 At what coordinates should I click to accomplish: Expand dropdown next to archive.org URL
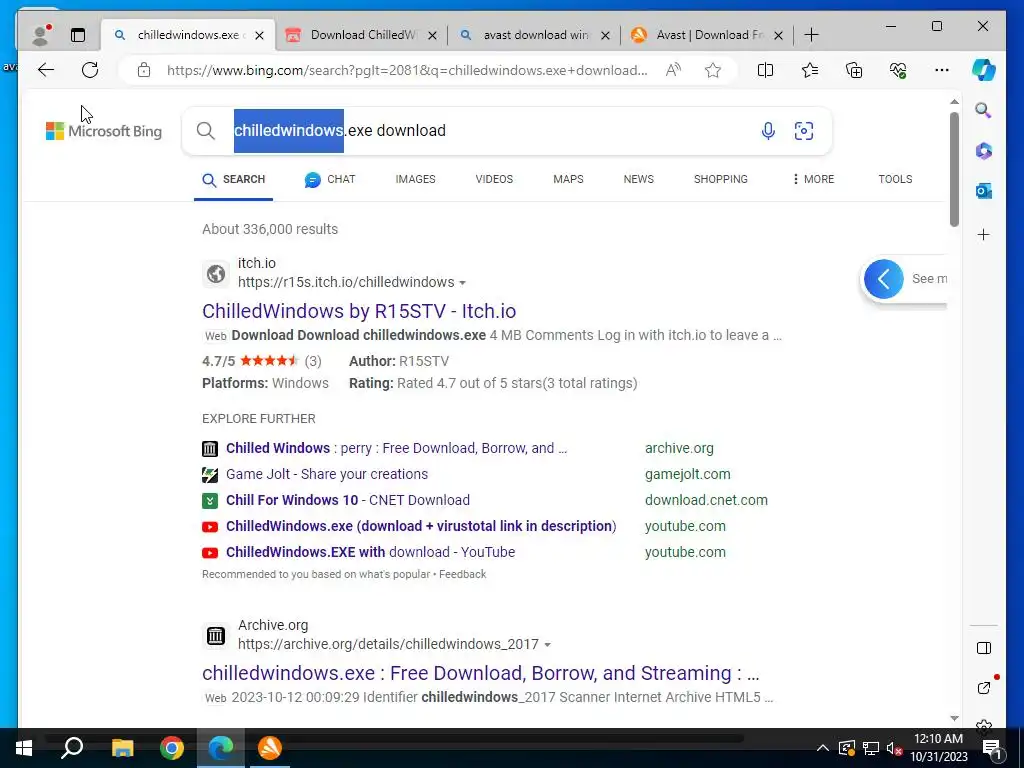click(x=547, y=645)
